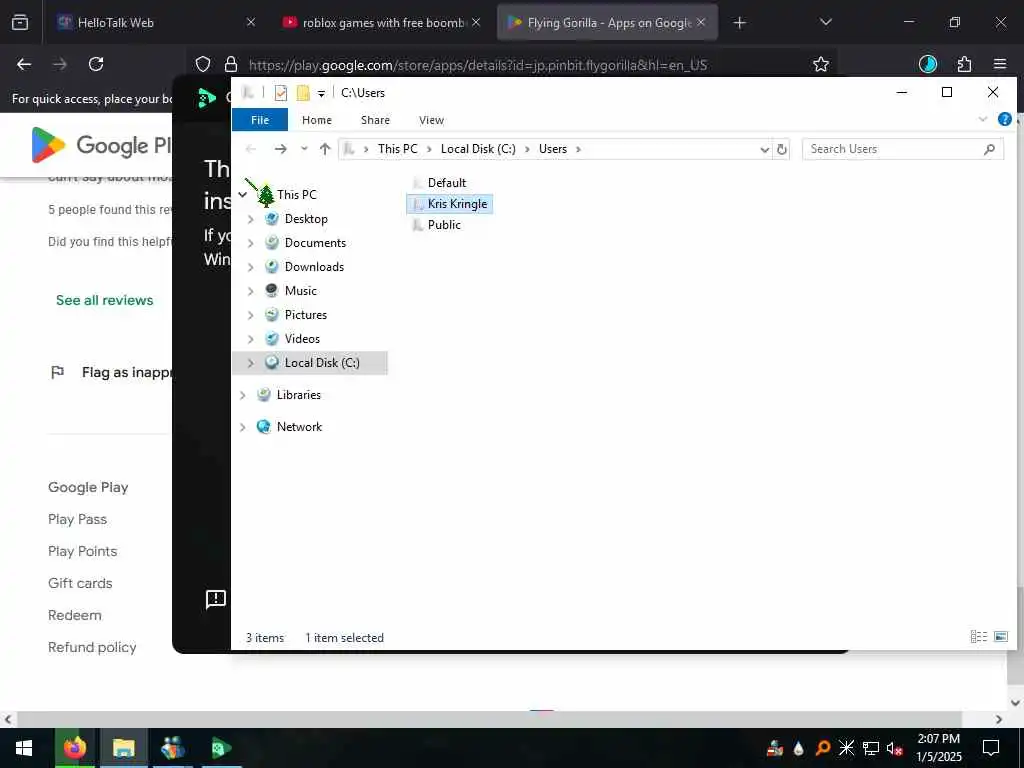1024x768 pixels.
Task: Open the Windows Start menu
Action: point(24,748)
